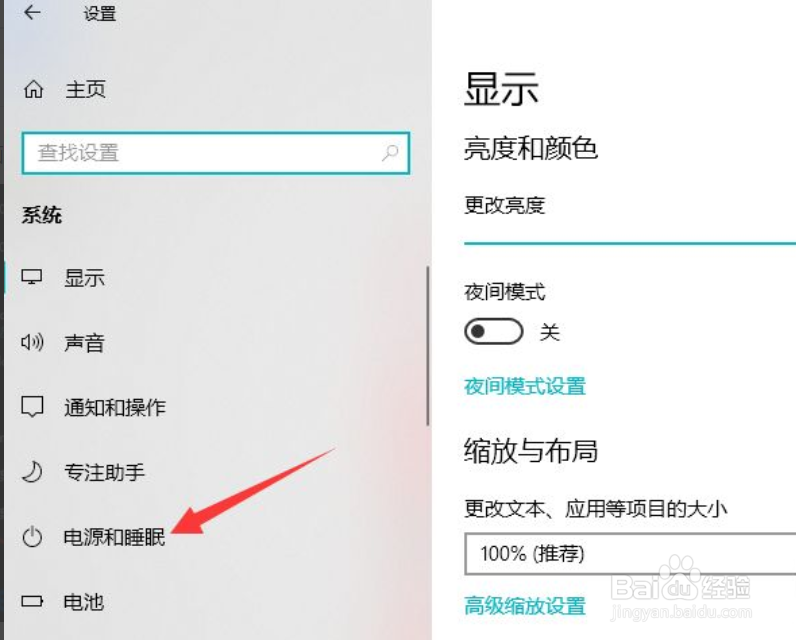Open 夜间模式设置 link
The width and height of the screenshot is (796, 640).
pyautogui.click(x=525, y=386)
